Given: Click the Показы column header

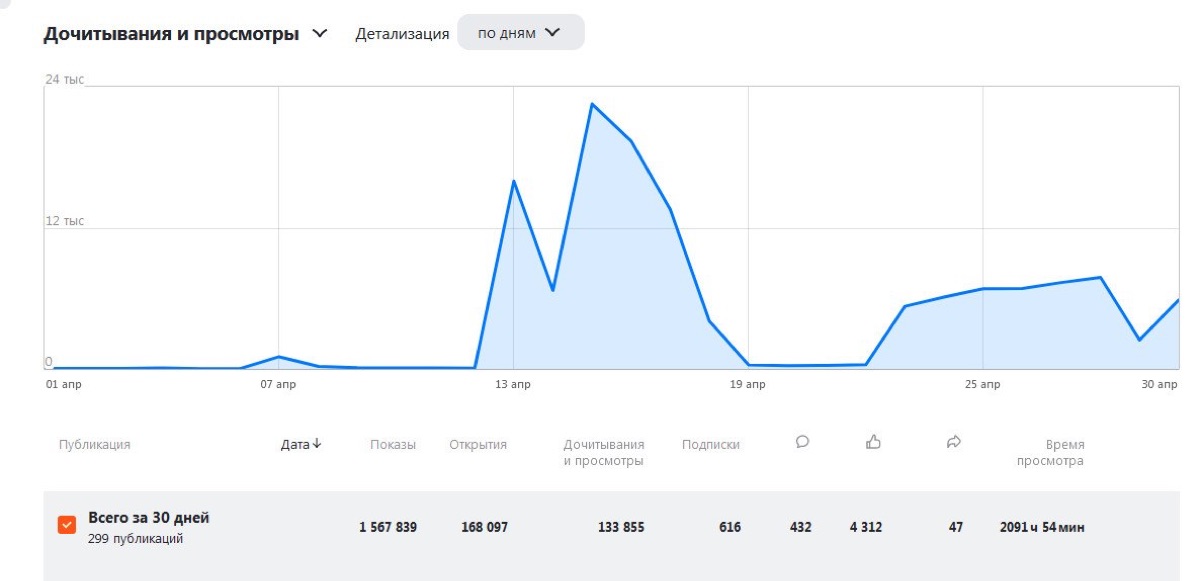Looking at the screenshot, I should (x=393, y=444).
